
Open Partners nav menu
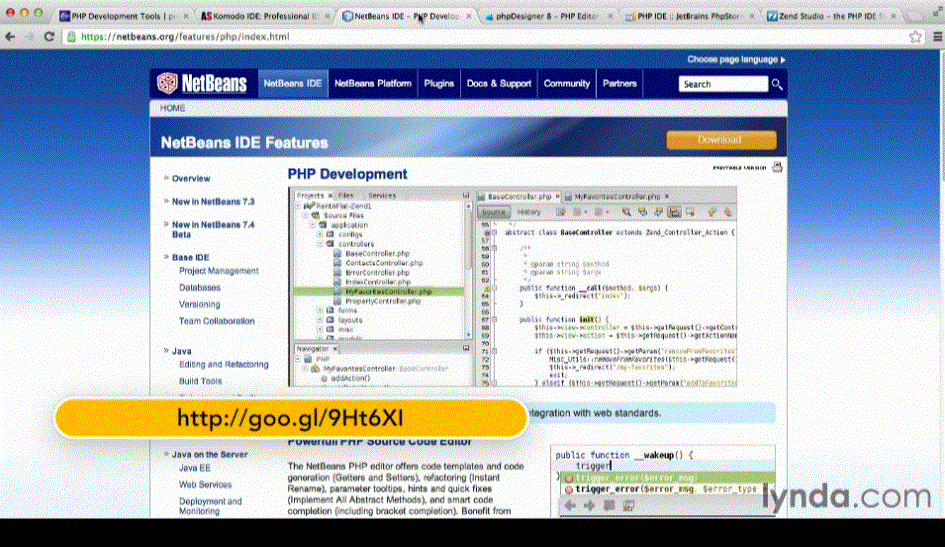tap(620, 84)
